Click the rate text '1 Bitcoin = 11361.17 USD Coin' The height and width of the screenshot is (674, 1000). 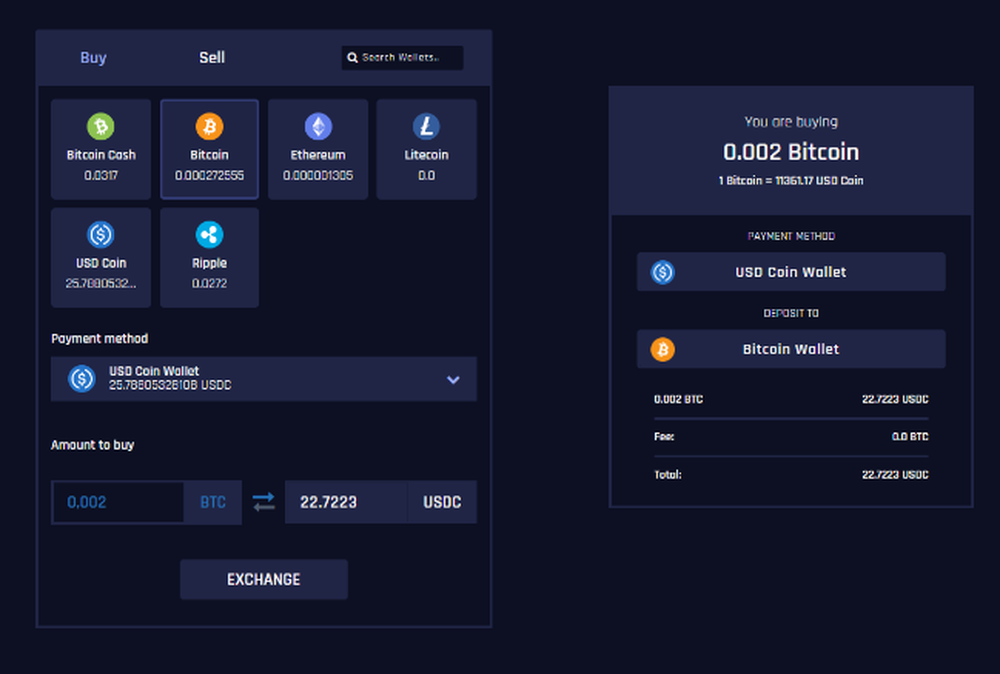click(791, 180)
